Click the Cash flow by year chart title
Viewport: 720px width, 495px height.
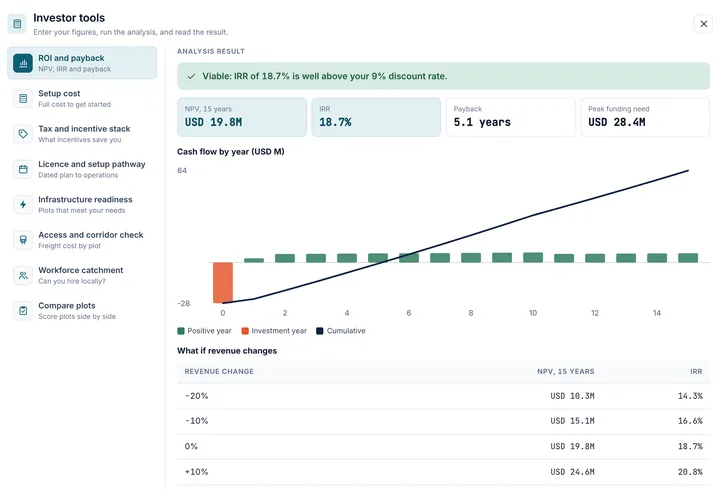coord(231,152)
